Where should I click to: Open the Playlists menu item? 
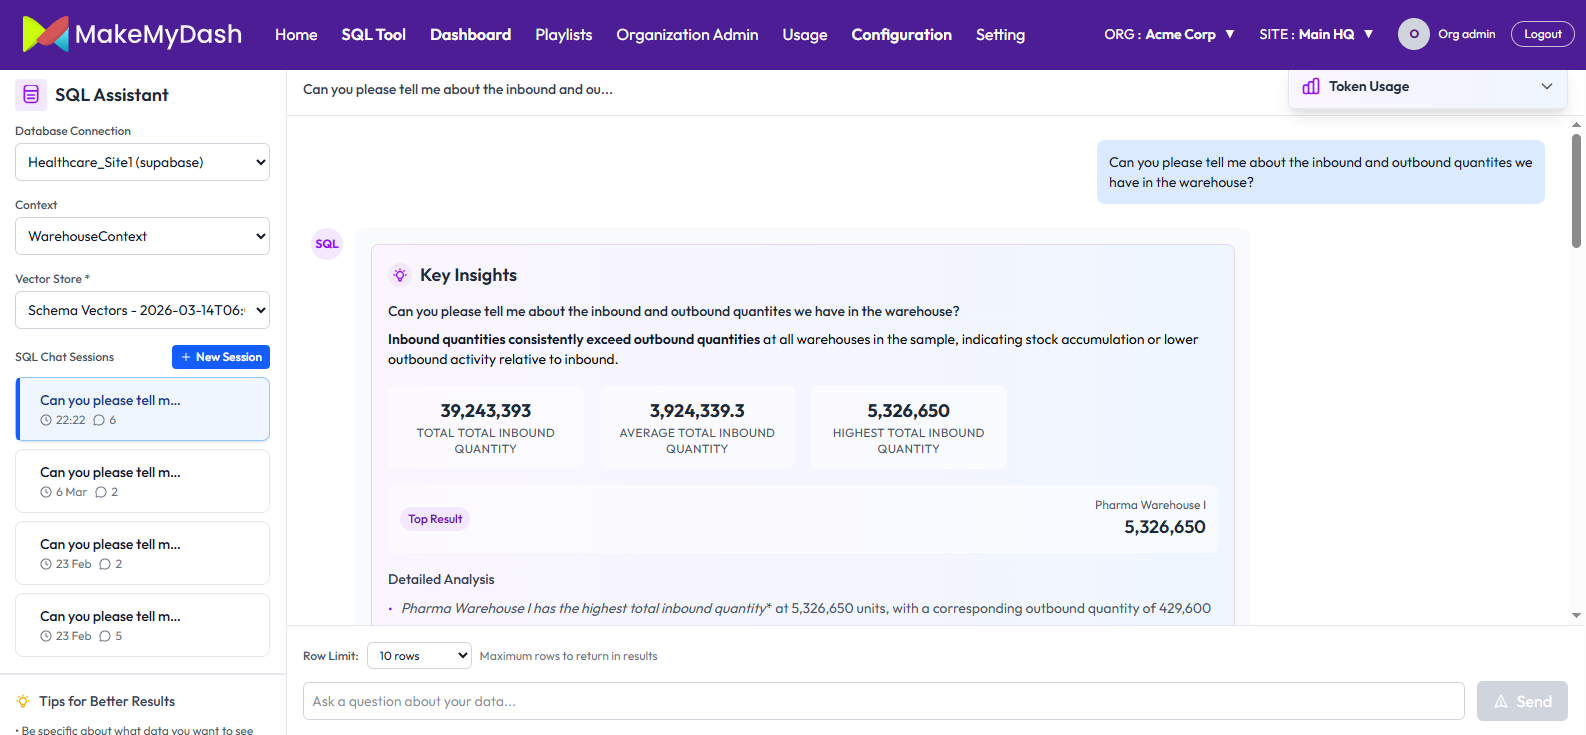[563, 34]
